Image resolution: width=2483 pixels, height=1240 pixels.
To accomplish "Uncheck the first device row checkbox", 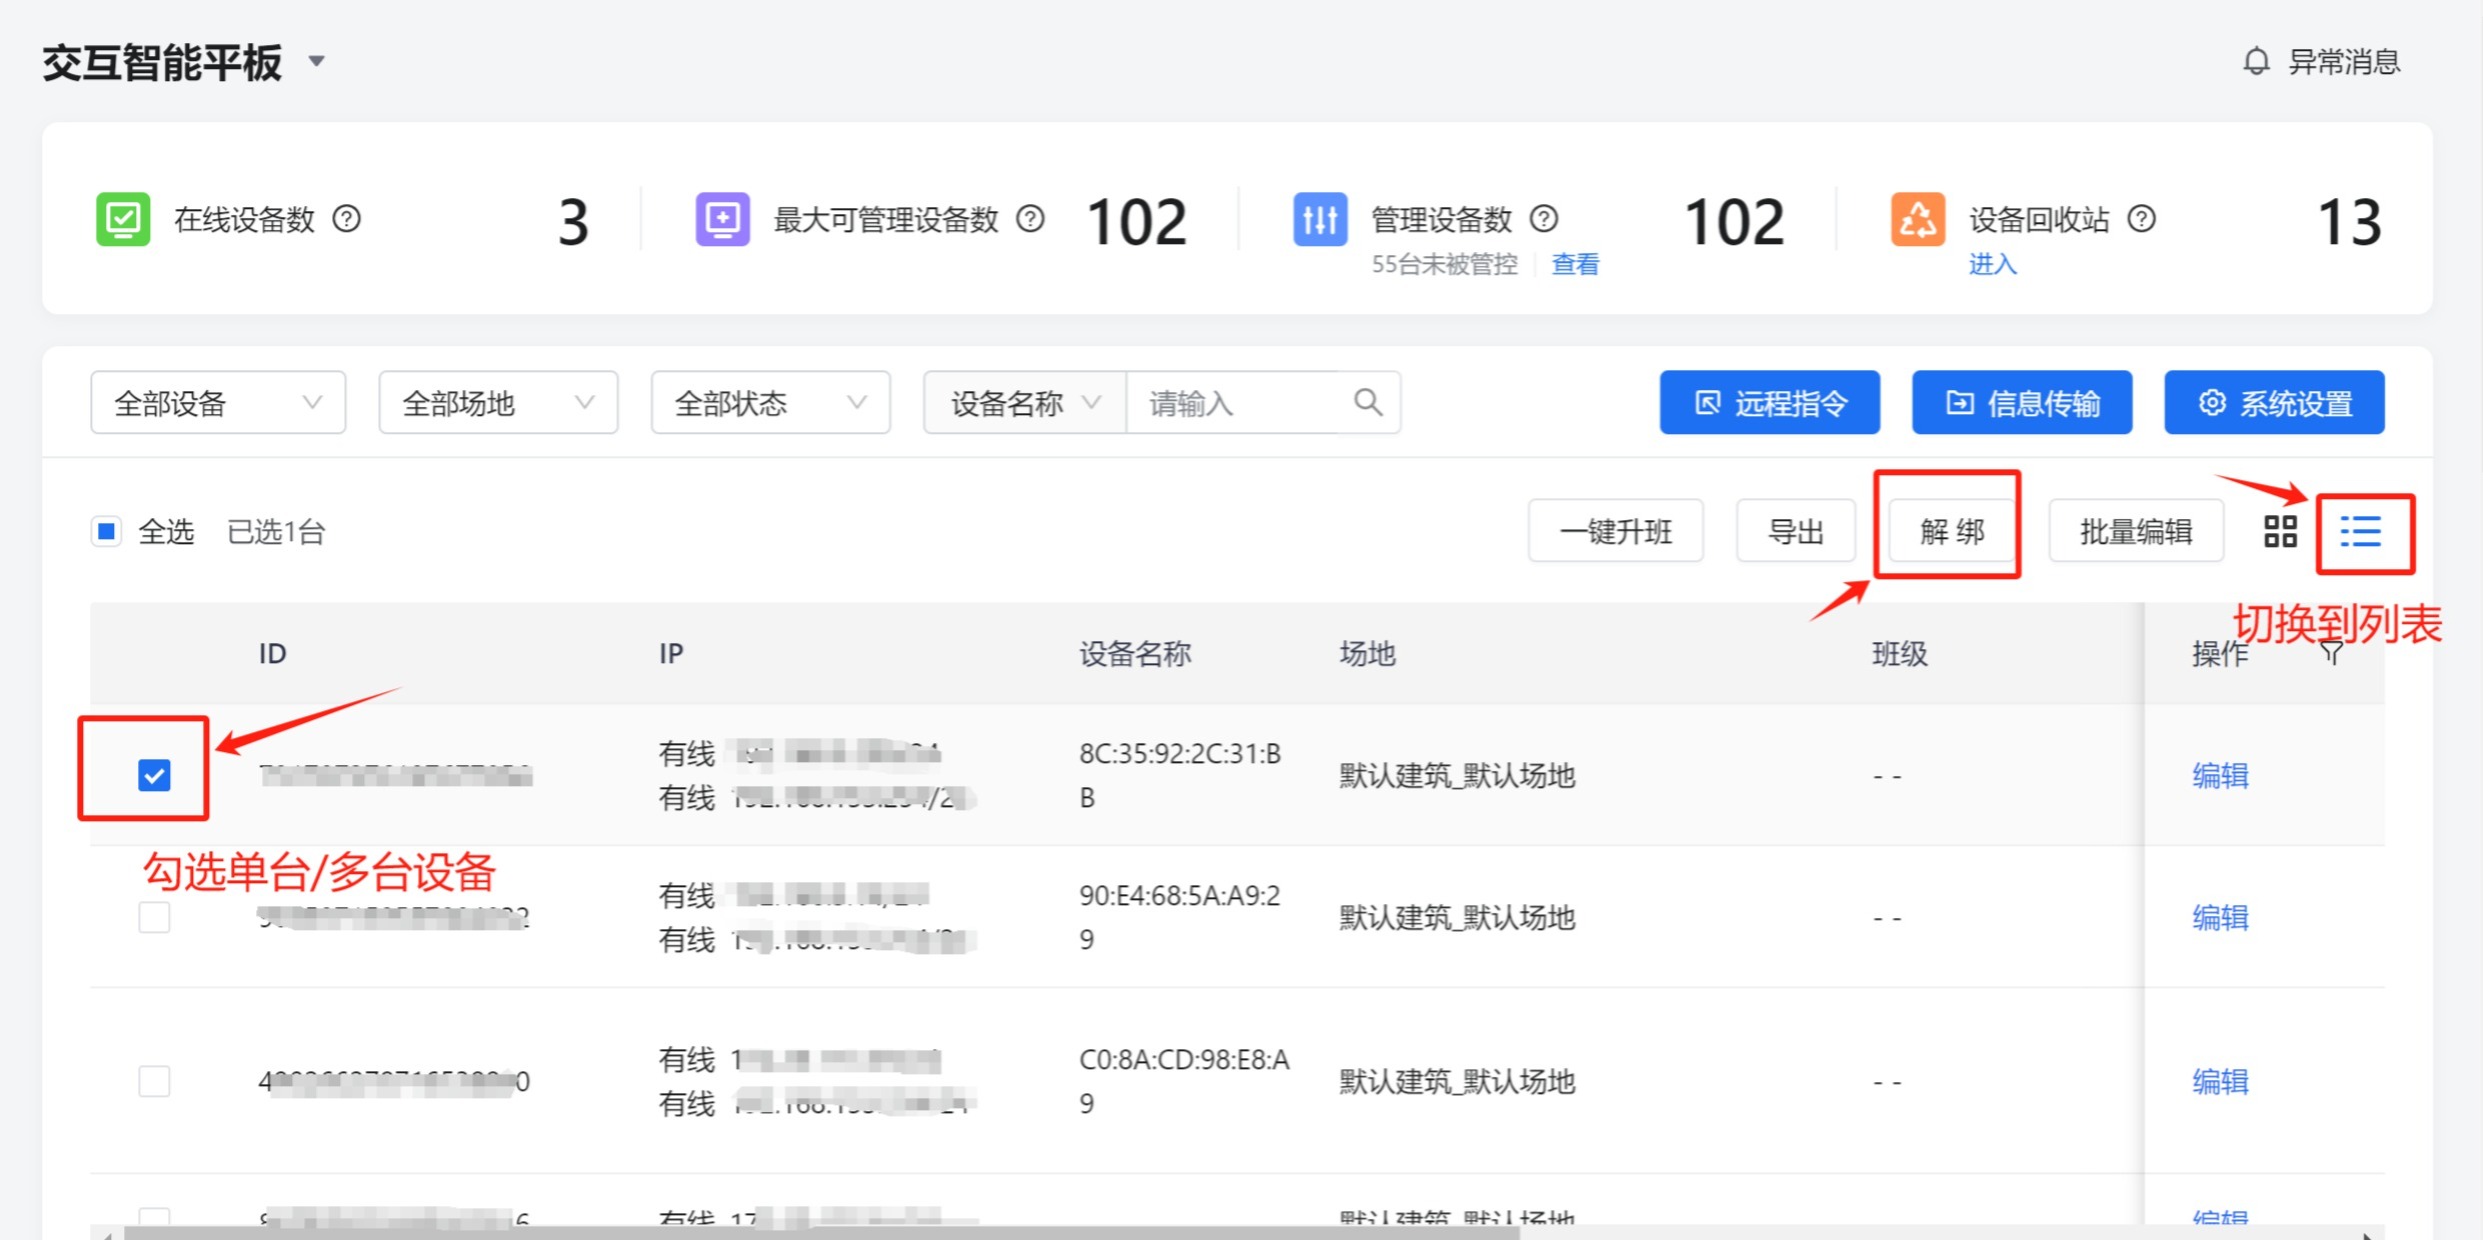I will coord(154,775).
